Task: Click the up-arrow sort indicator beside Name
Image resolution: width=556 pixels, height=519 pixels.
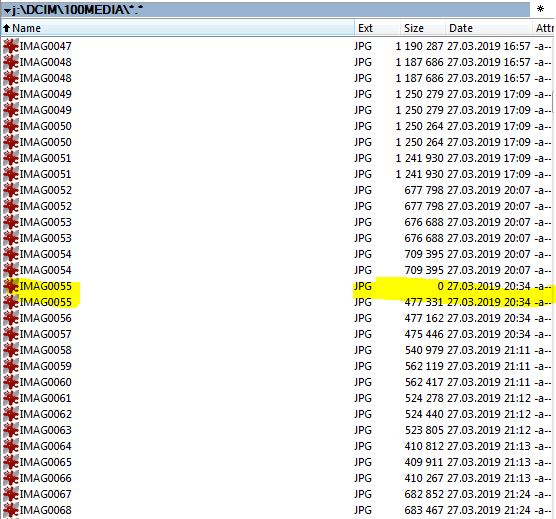Action: [7, 28]
